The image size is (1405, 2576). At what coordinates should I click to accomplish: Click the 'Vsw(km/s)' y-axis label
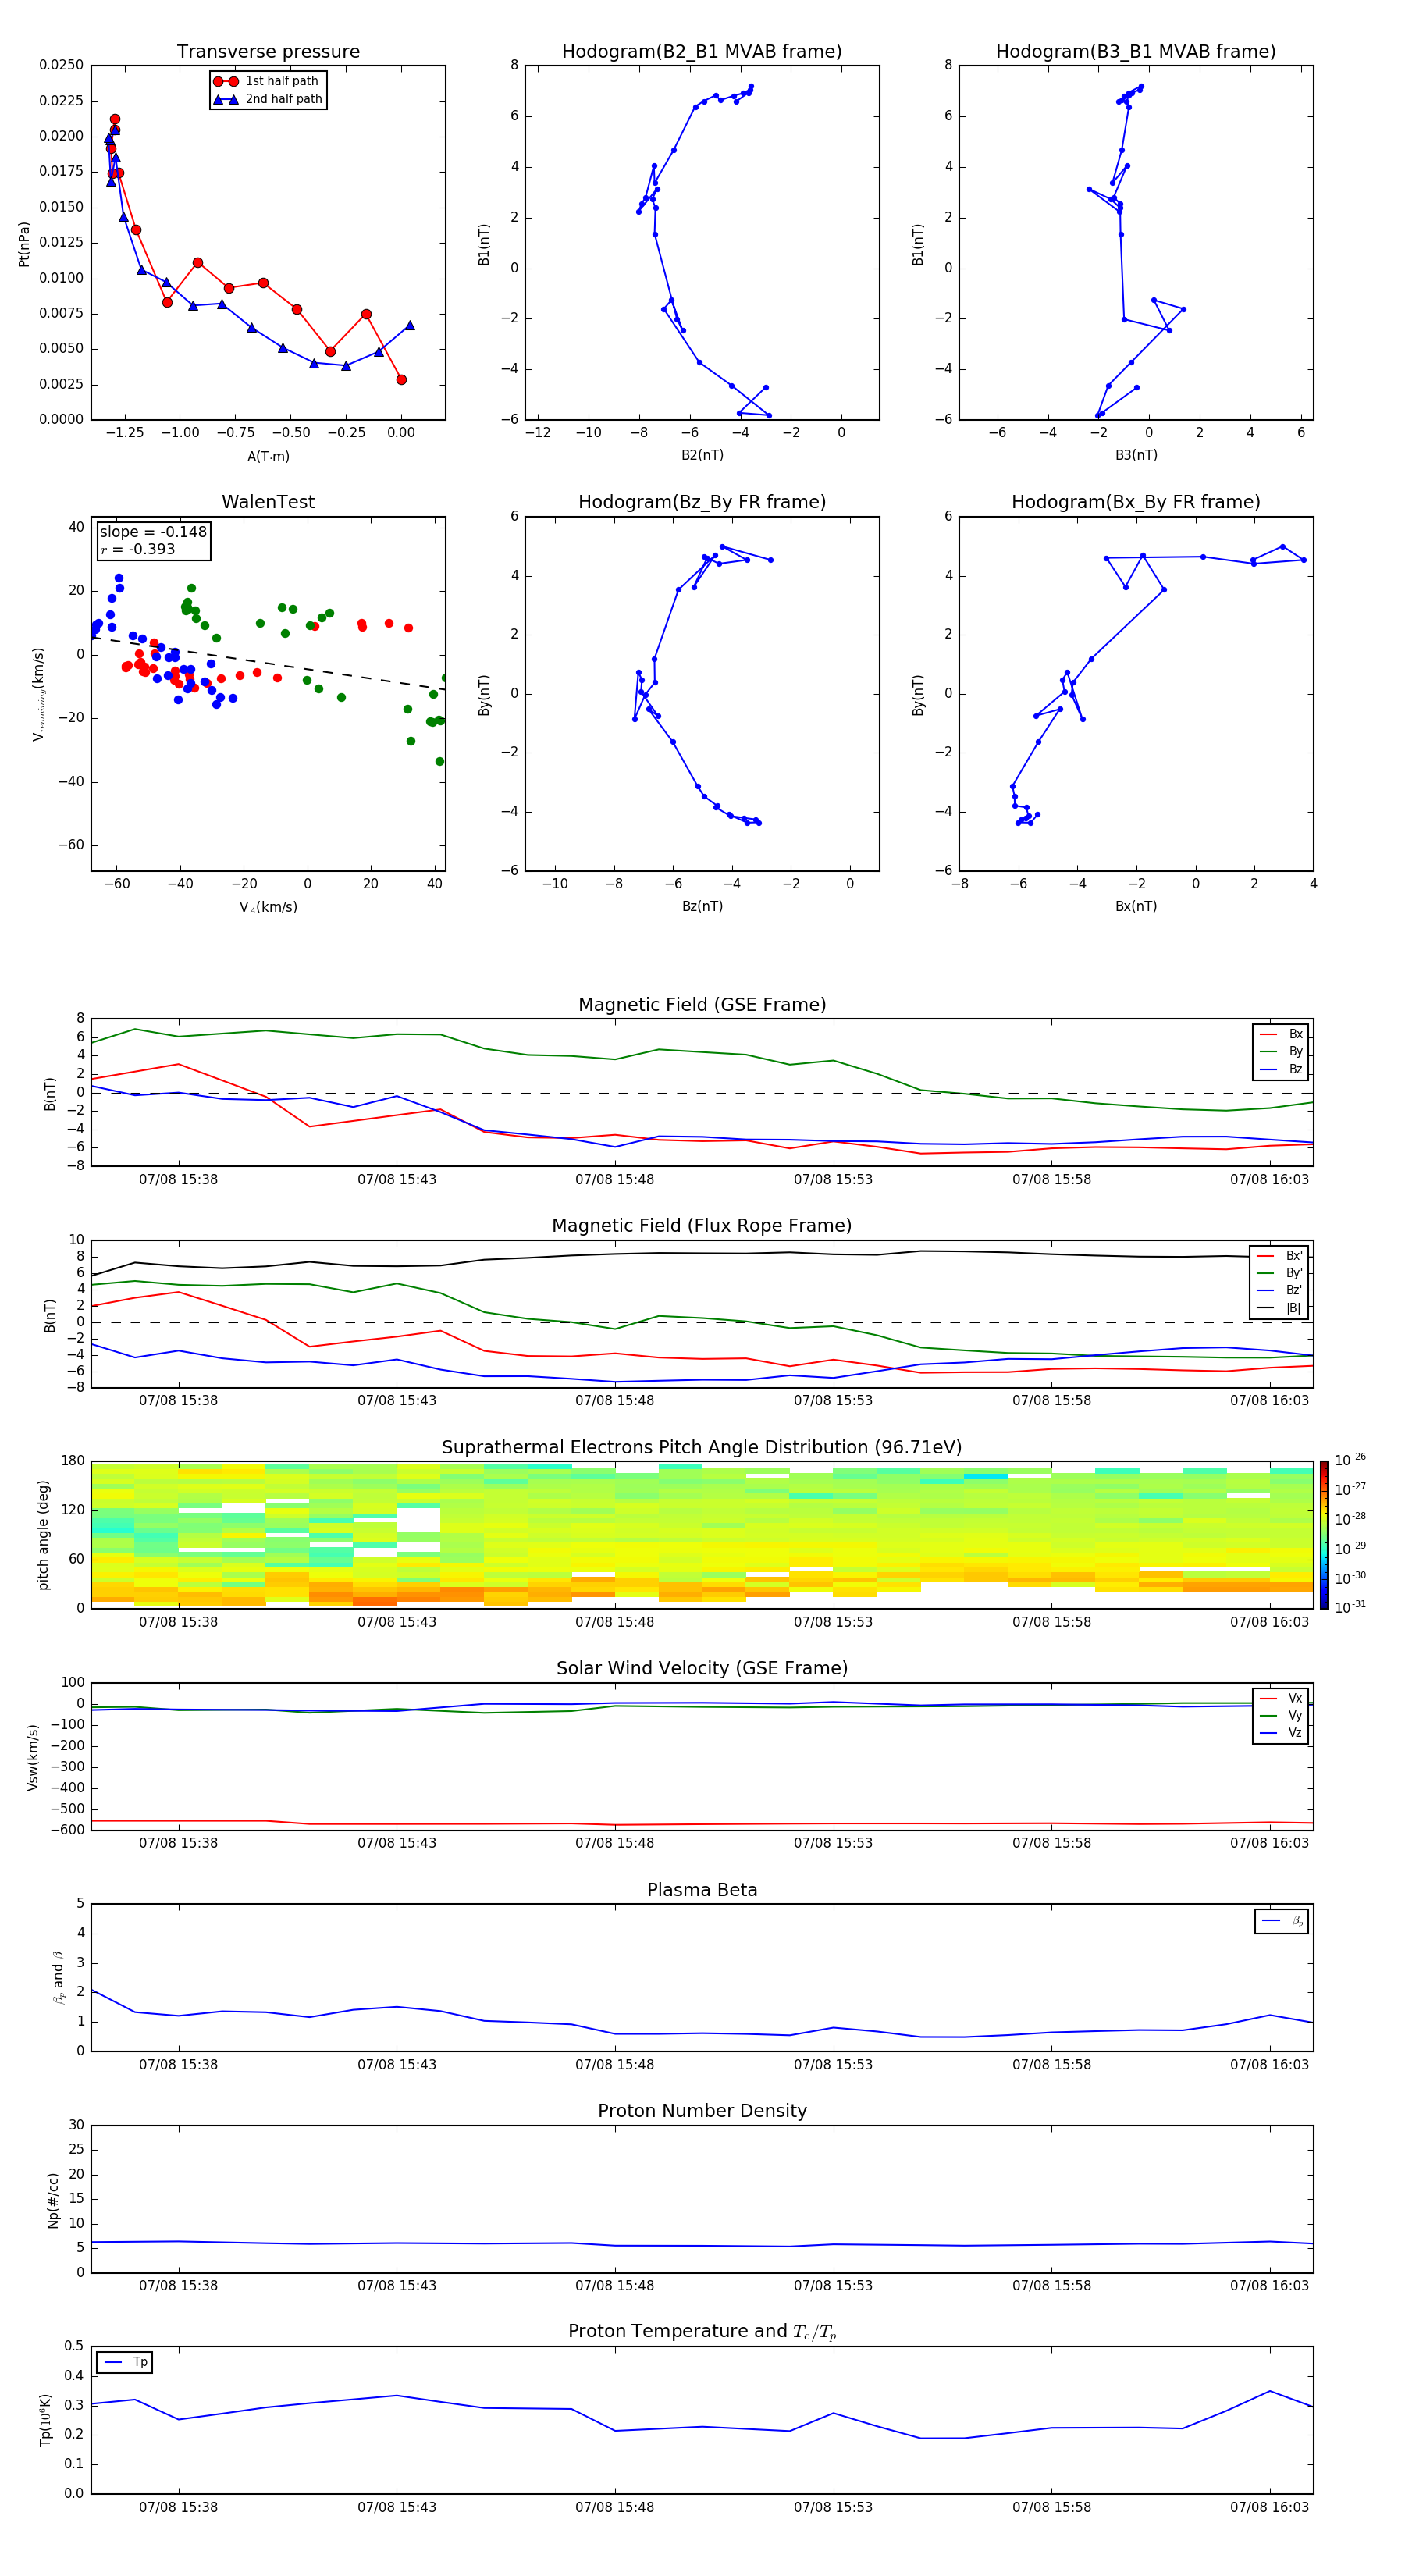(x=33, y=1757)
